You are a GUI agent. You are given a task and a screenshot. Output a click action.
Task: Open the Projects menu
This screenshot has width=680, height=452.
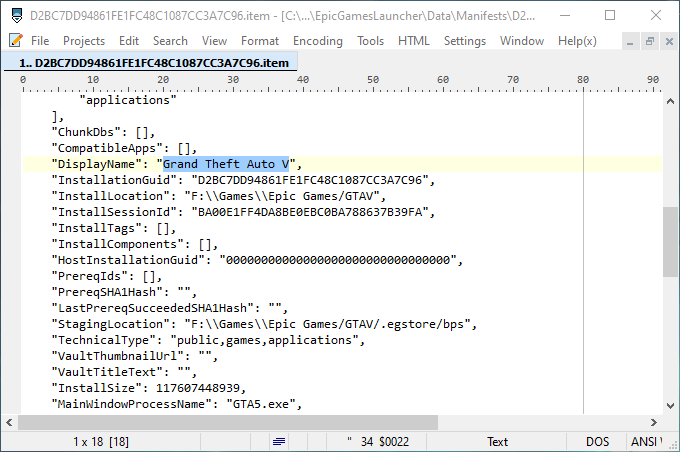point(84,41)
